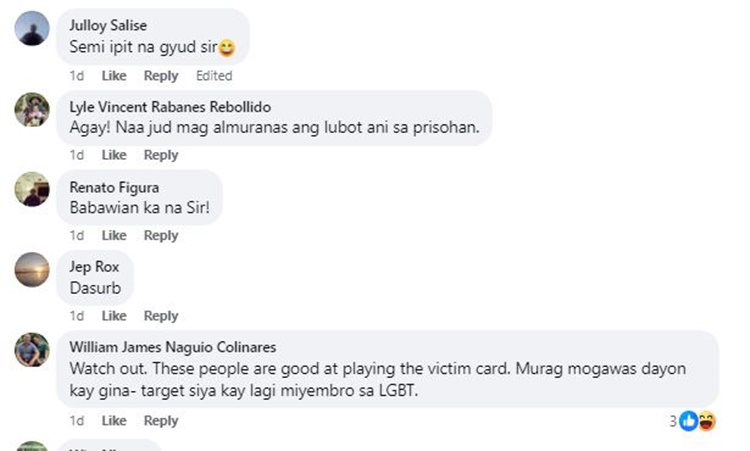
Task: View edit history via Edited label
Action: click(x=214, y=76)
